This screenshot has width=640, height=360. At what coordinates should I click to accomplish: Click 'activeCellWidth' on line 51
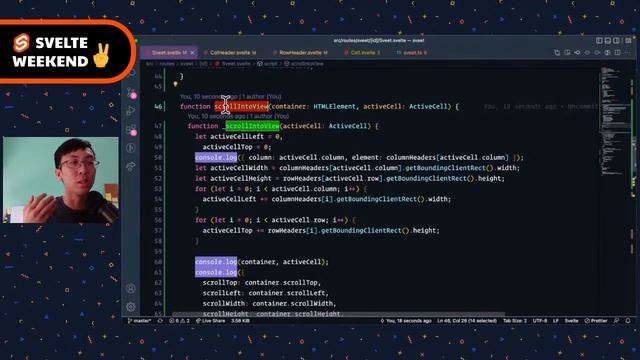point(239,168)
